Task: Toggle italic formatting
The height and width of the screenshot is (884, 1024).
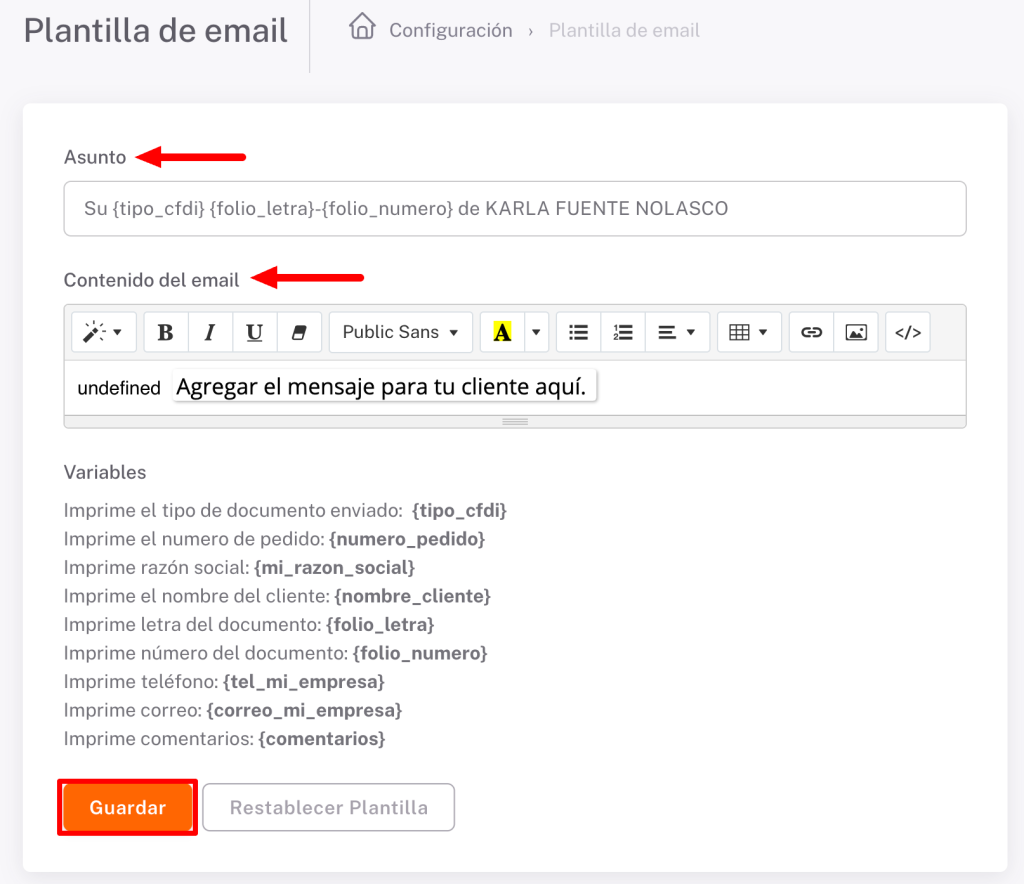Action: coord(210,332)
